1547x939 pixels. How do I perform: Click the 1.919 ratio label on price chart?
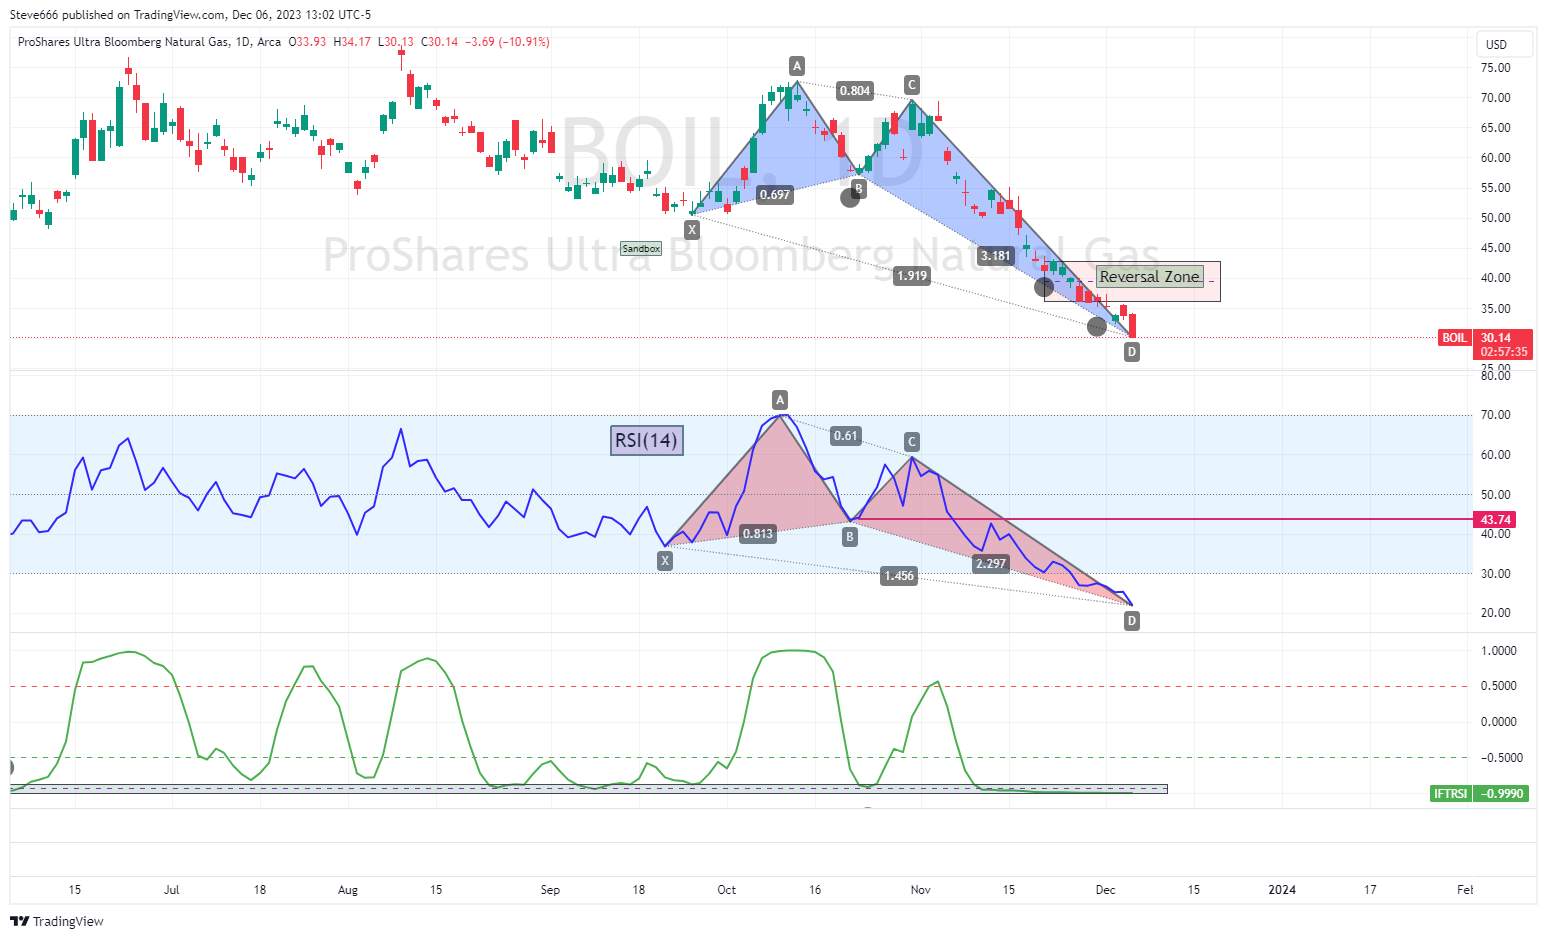click(912, 276)
